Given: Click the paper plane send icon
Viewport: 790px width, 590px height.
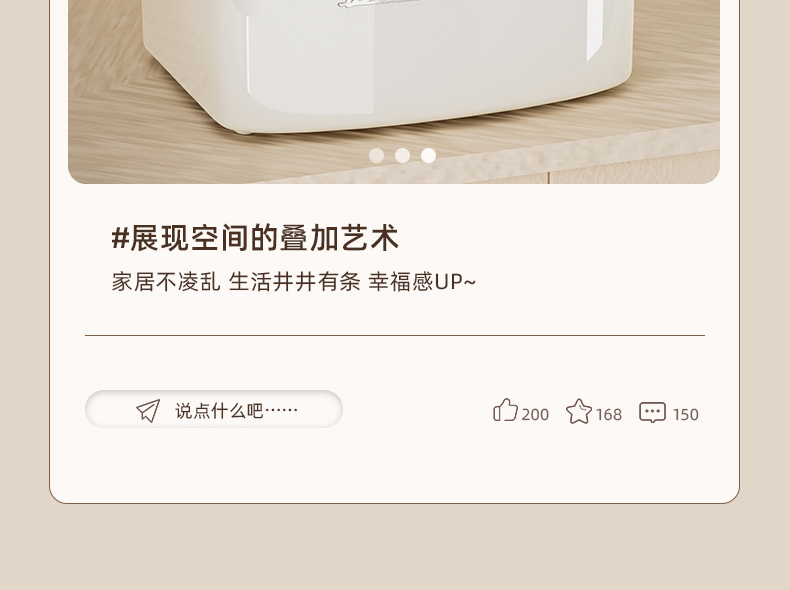Looking at the screenshot, I should pyautogui.click(x=148, y=411).
